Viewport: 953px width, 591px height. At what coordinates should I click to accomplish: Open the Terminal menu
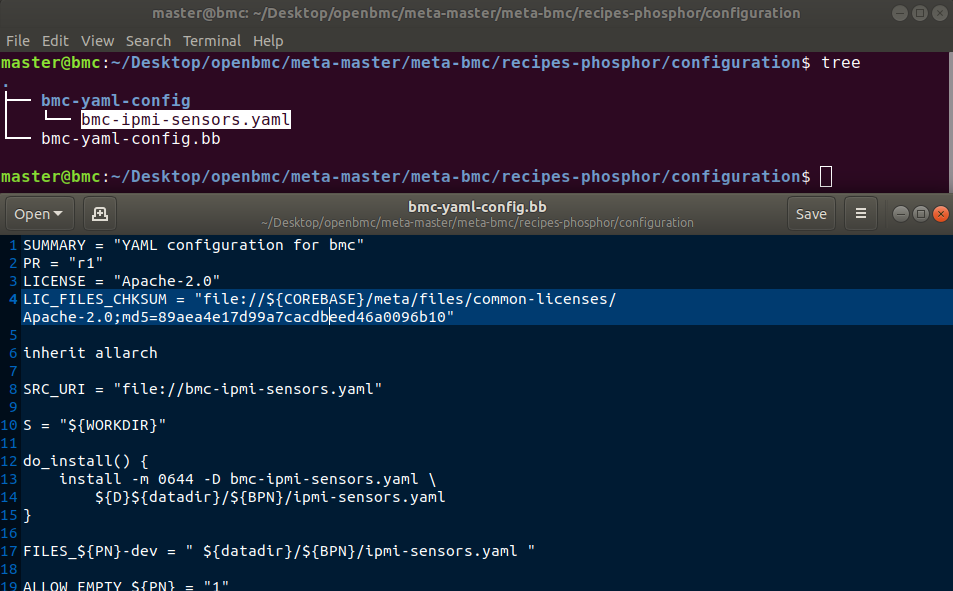pos(211,40)
